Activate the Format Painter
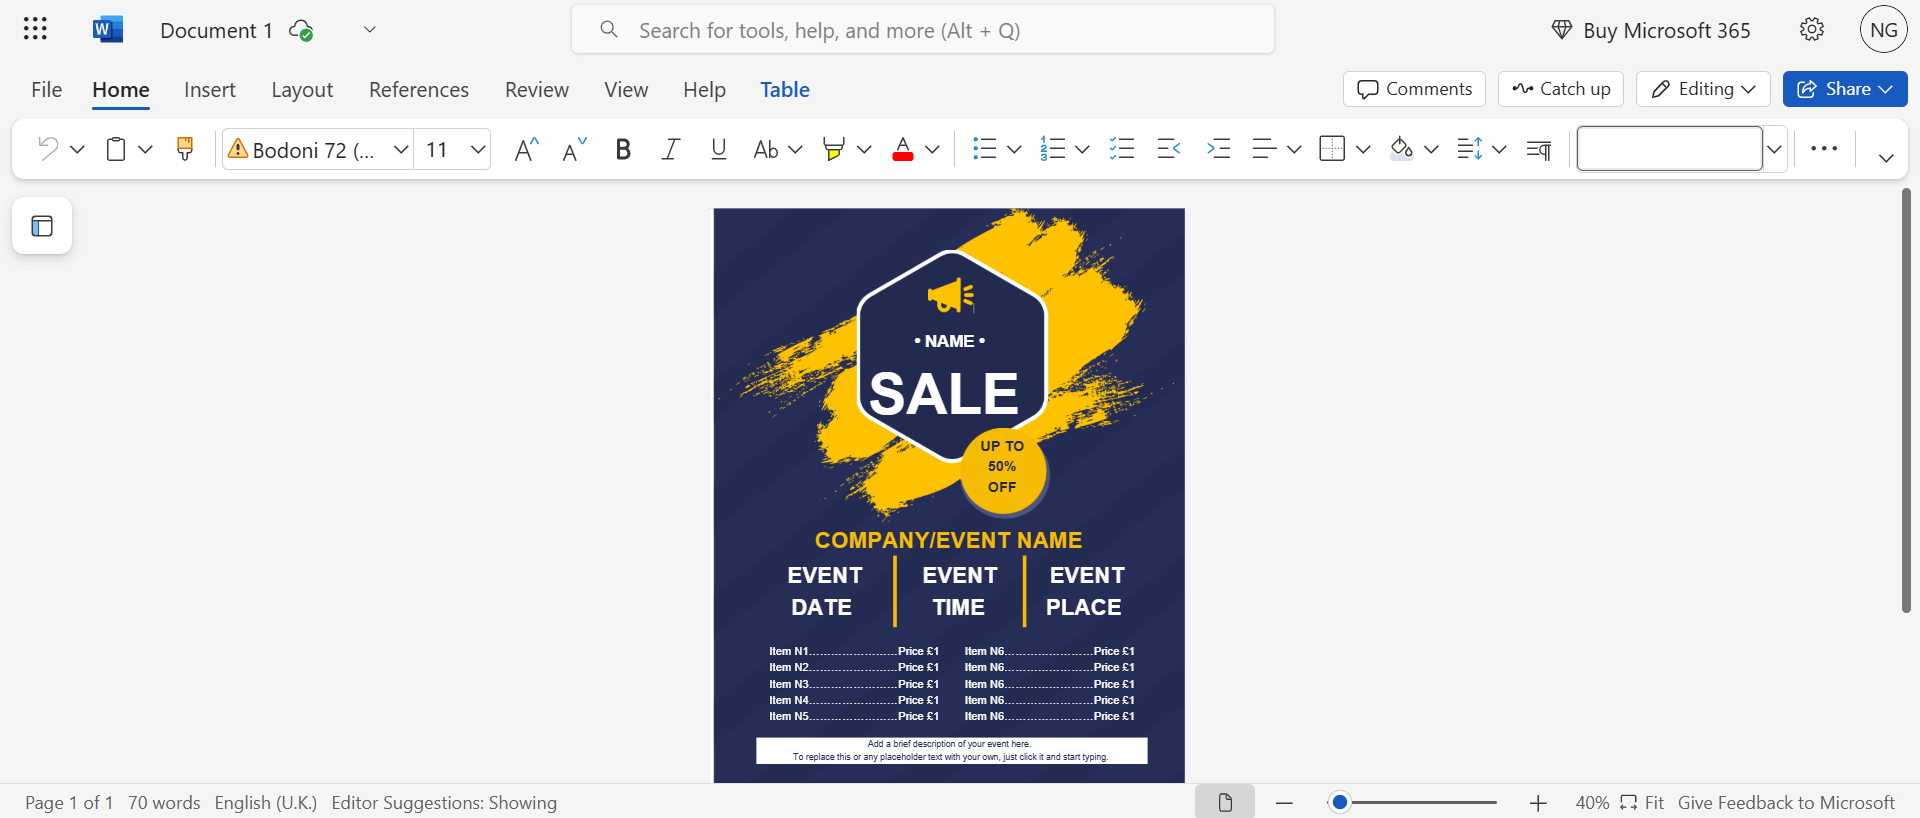Viewport: 1920px width, 818px height. pos(185,149)
